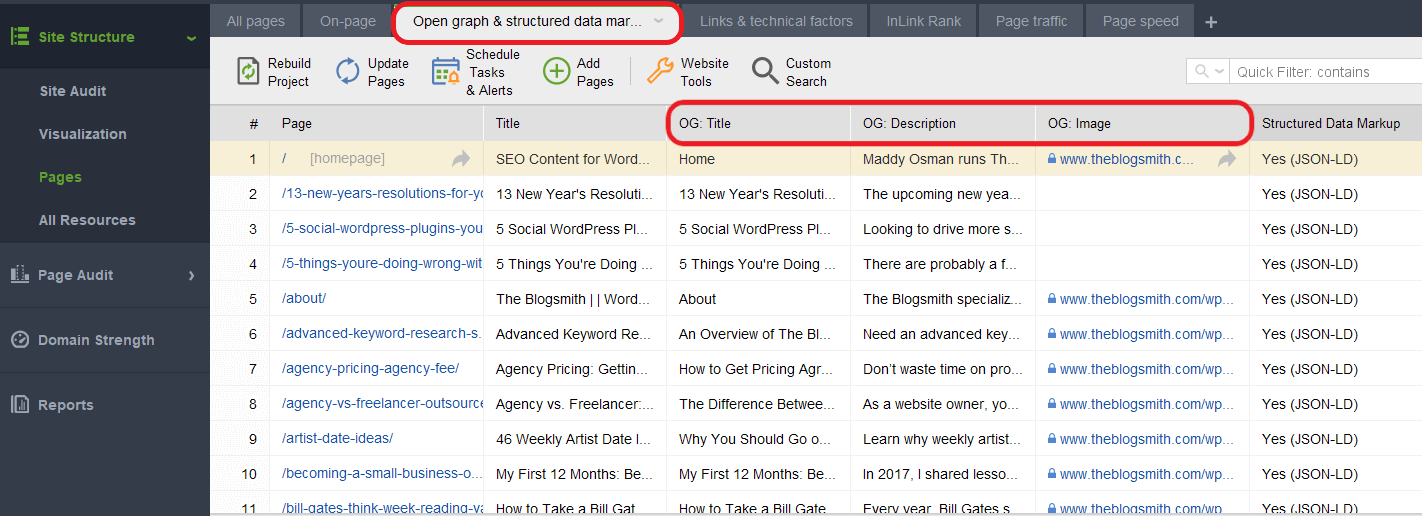This screenshot has width=1422, height=516.
Task: Click the Update Pages refresh icon
Action: [x=347, y=72]
